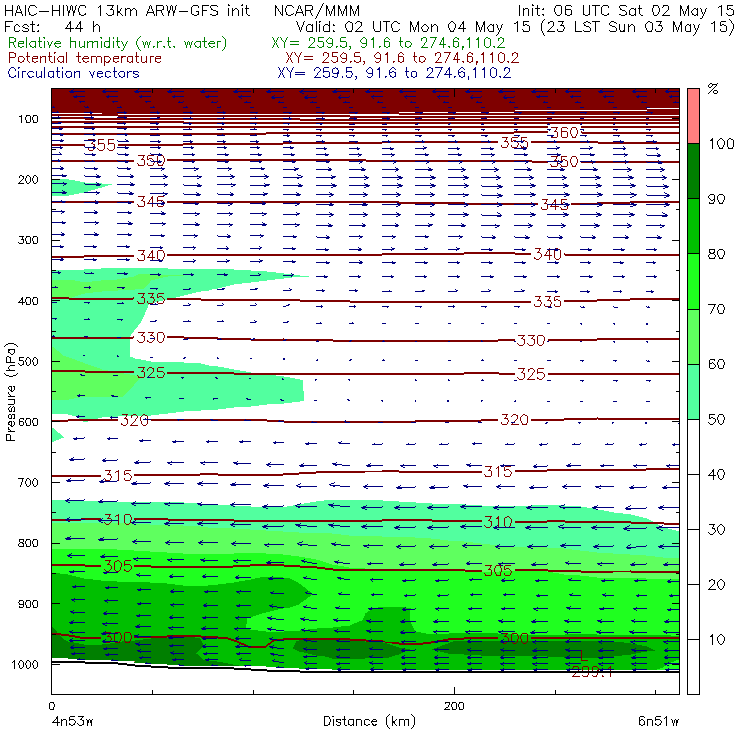The width and height of the screenshot is (740, 740).
Task: Click the pressure axis '800' tick label
Action: coord(28,543)
